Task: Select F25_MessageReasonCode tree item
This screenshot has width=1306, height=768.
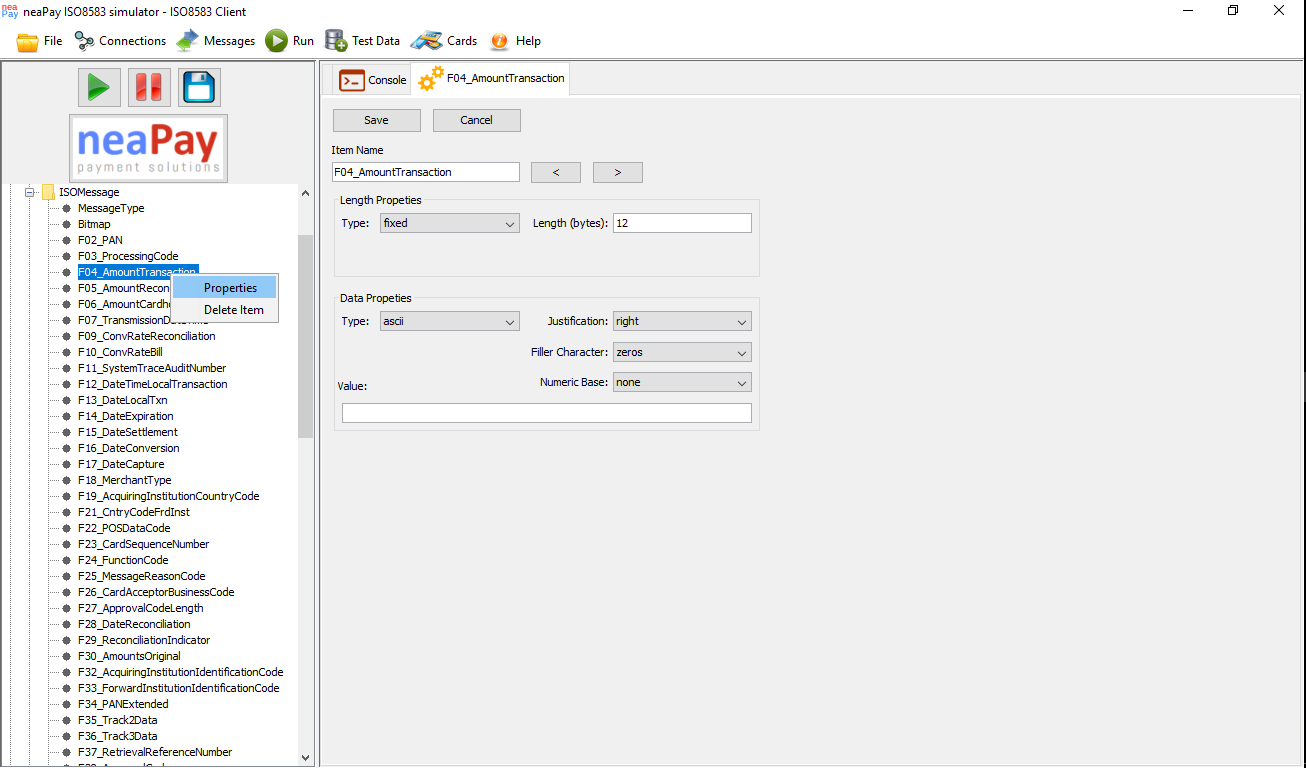Action: pos(141,576)
